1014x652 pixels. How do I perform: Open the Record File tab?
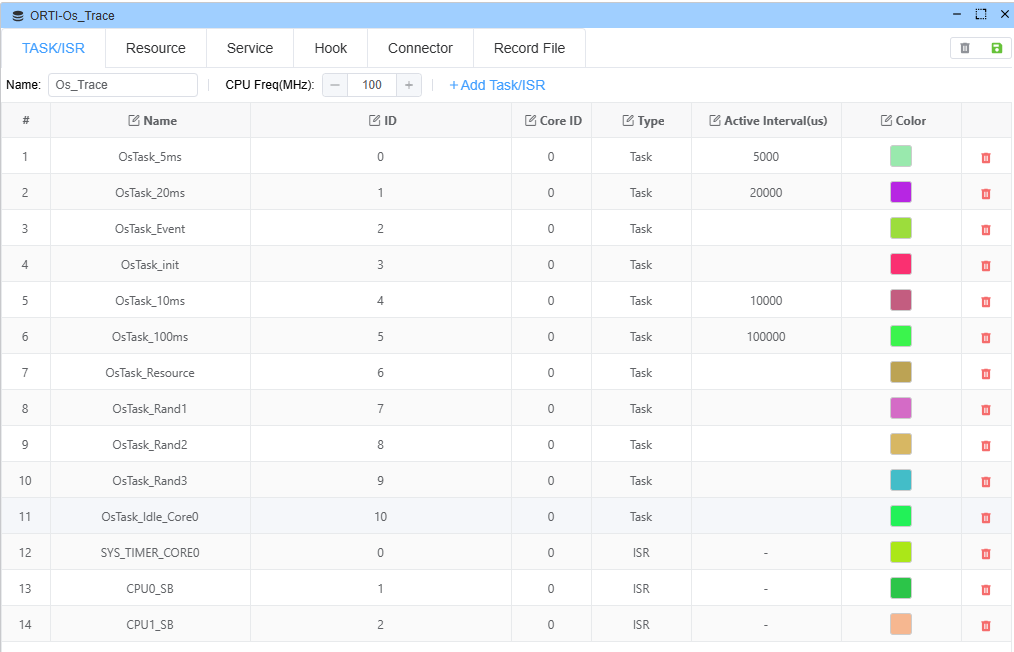coord(529,48)
